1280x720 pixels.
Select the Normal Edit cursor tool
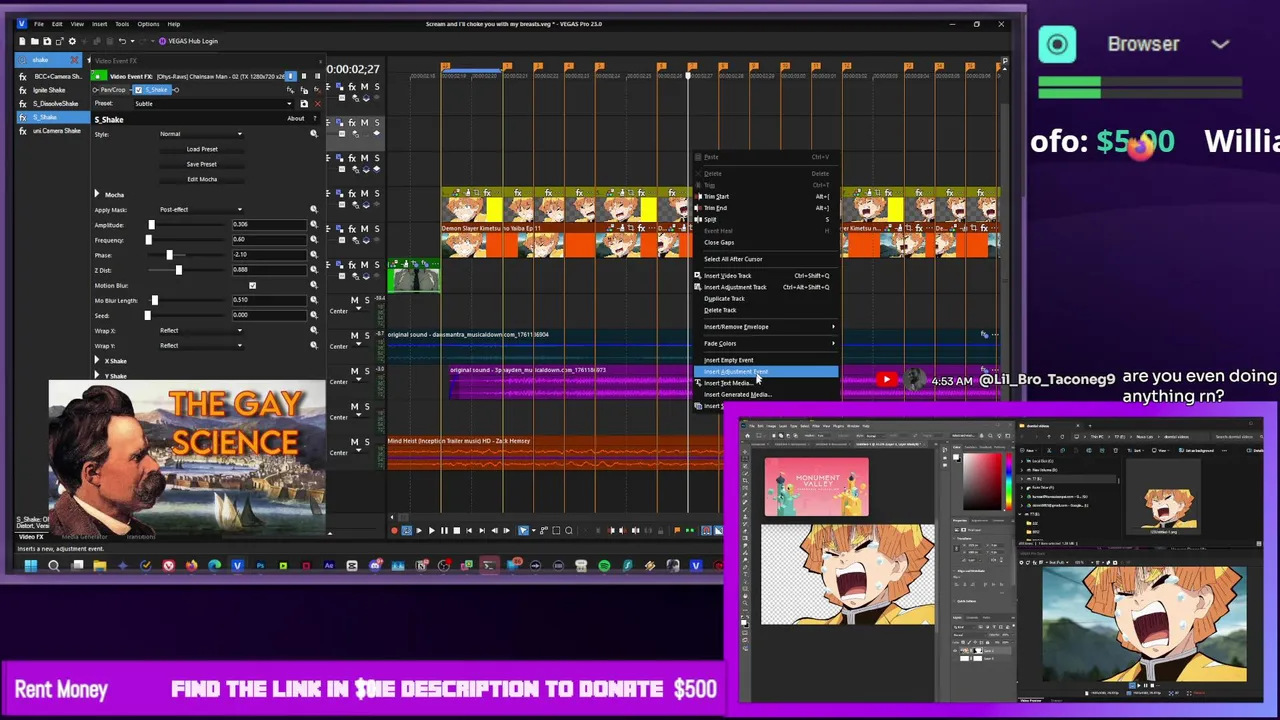coord(523,531)
